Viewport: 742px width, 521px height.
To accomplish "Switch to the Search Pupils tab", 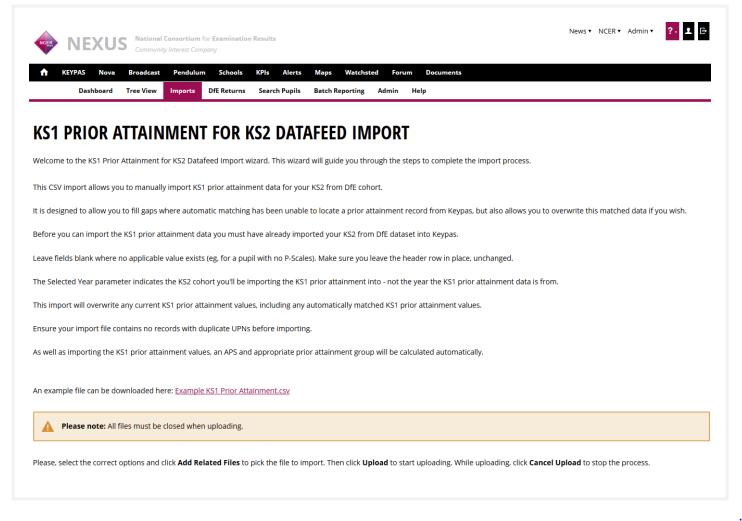I will [x=279, y=90].
